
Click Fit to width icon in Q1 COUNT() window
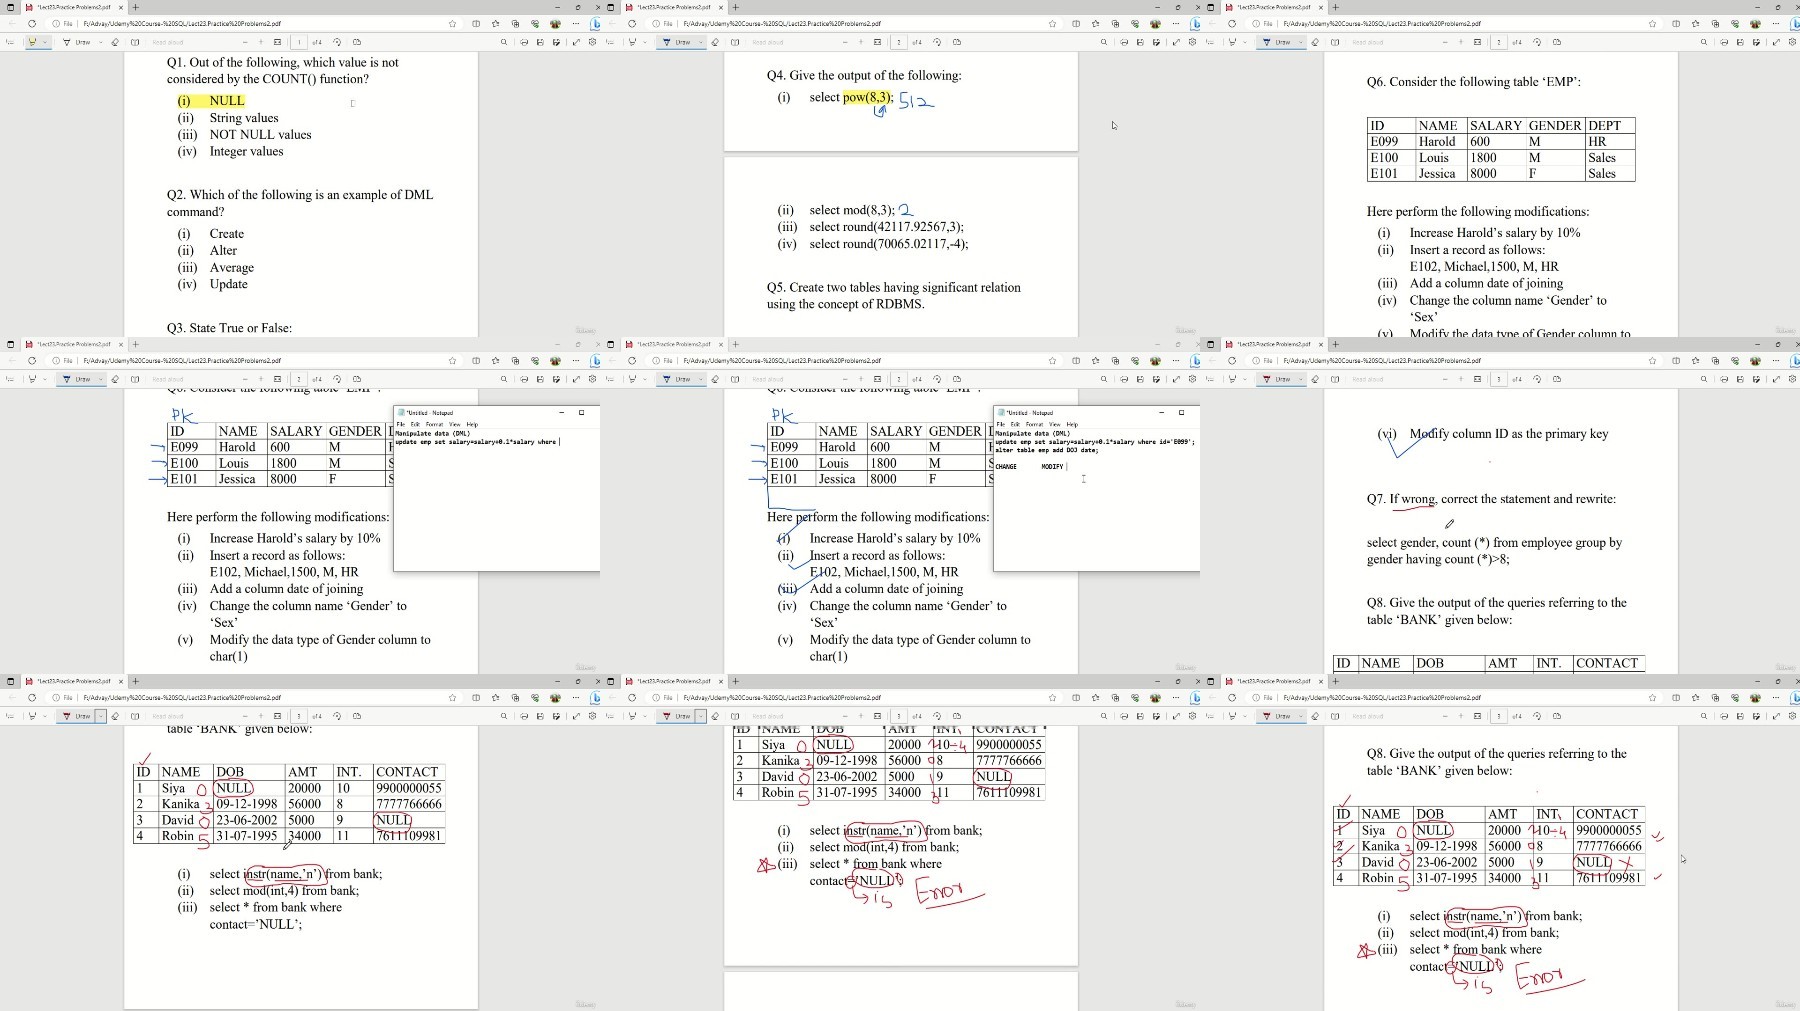click(x=277, y=42)
